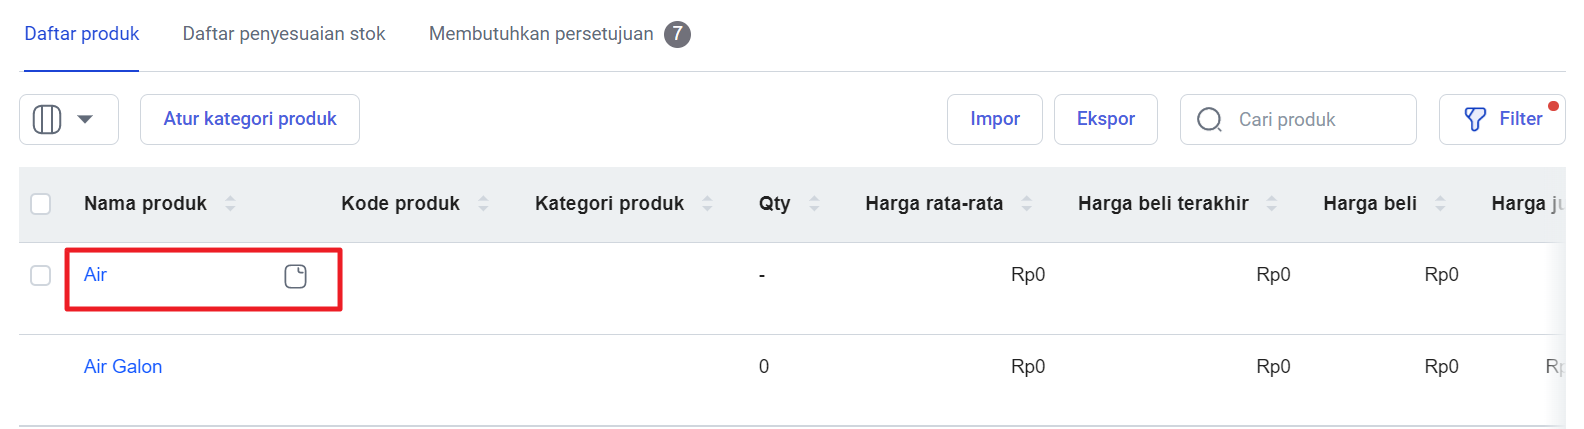
Task: Expand the column view dropdown arrow
Action: point(85,119)
